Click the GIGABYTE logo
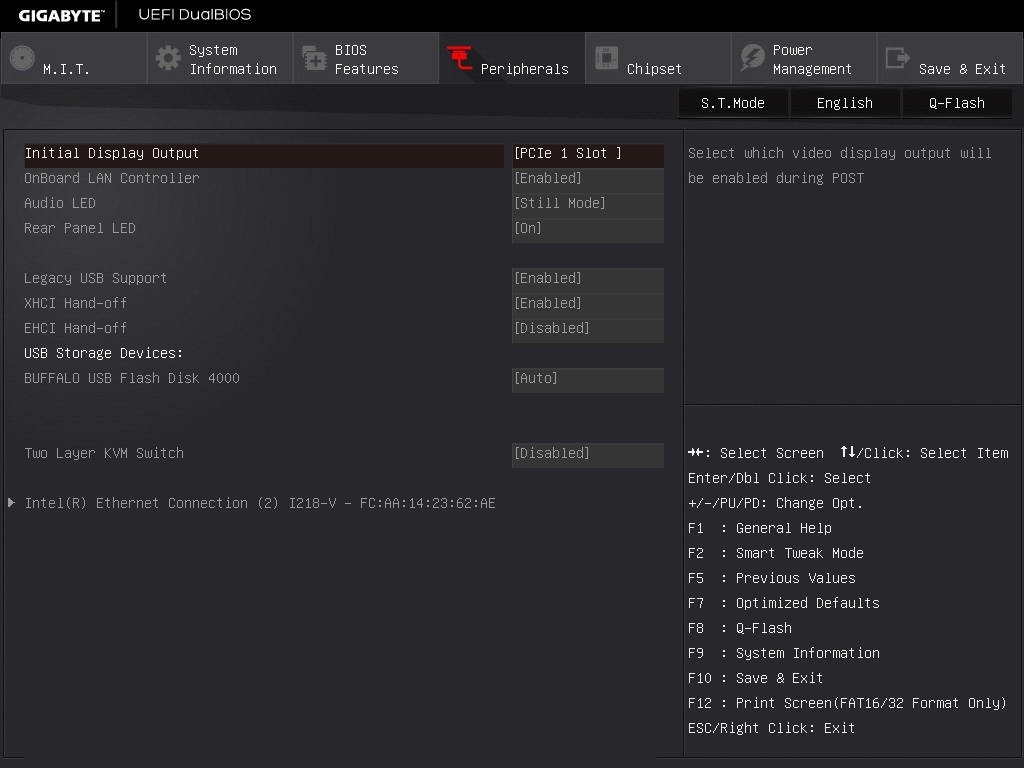This screenshot has height=768, width=1024. pyautogui.click(x=61, y=16)
